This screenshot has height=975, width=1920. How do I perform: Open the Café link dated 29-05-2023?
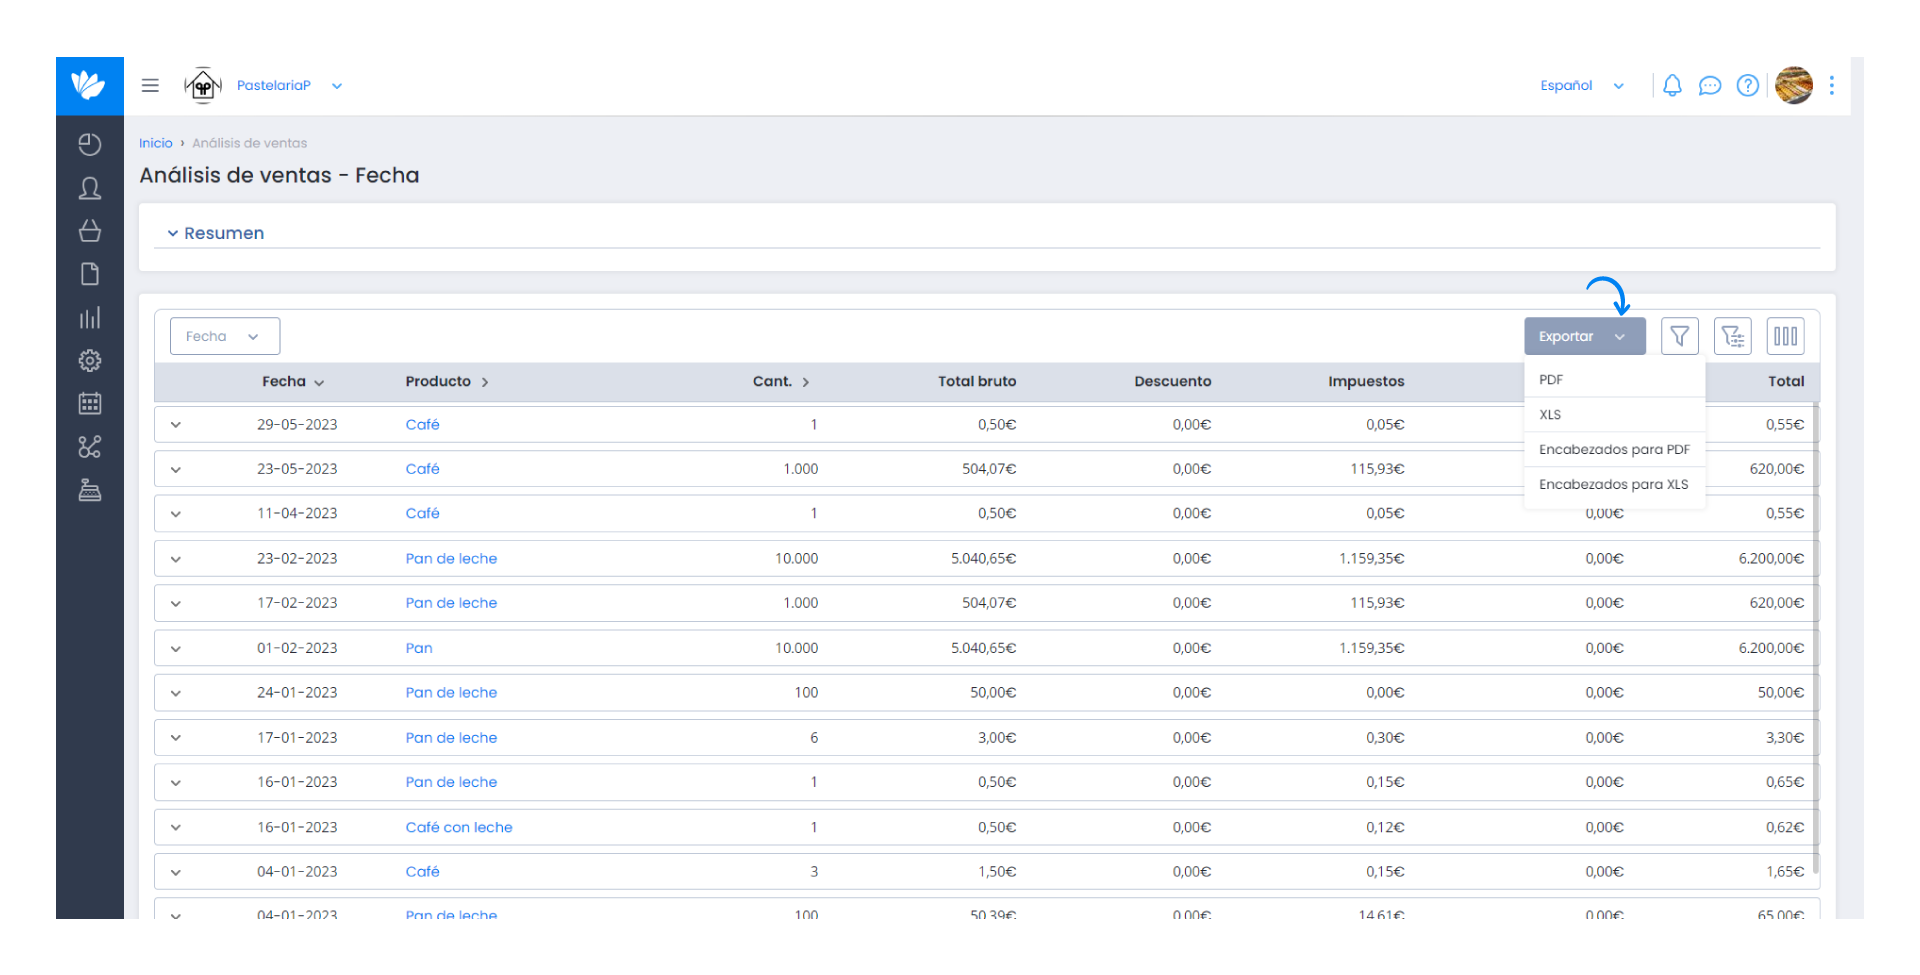point(422,425)
